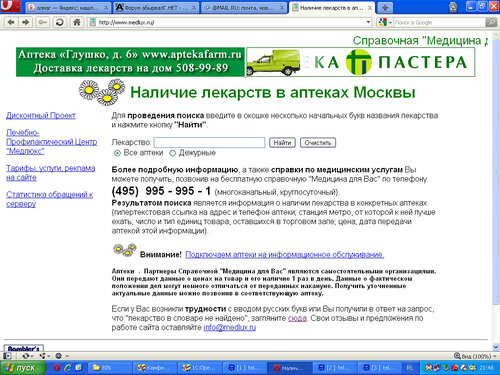
Task: Open the Windows пуск Start button
Action: pos(23,368)
